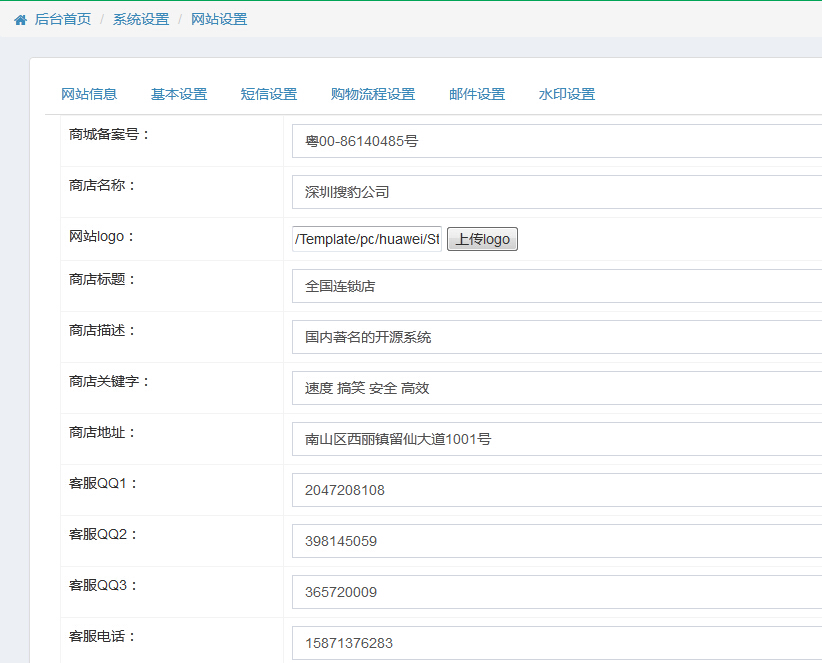Screen dimensions: 822x663
Task: Select the 短信设置 tab
Action: click(x=269, y=94)
